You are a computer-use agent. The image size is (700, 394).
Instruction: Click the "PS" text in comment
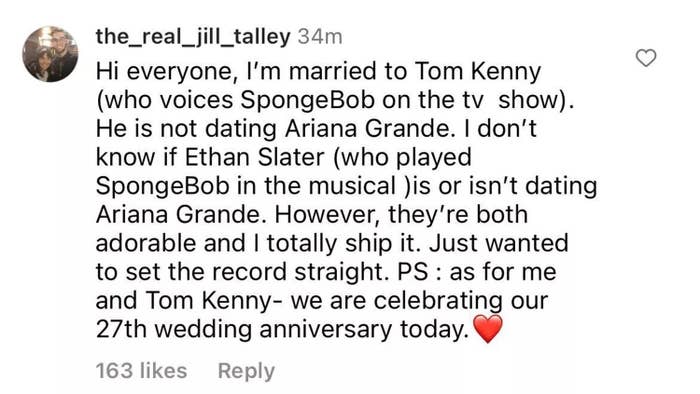413,272
